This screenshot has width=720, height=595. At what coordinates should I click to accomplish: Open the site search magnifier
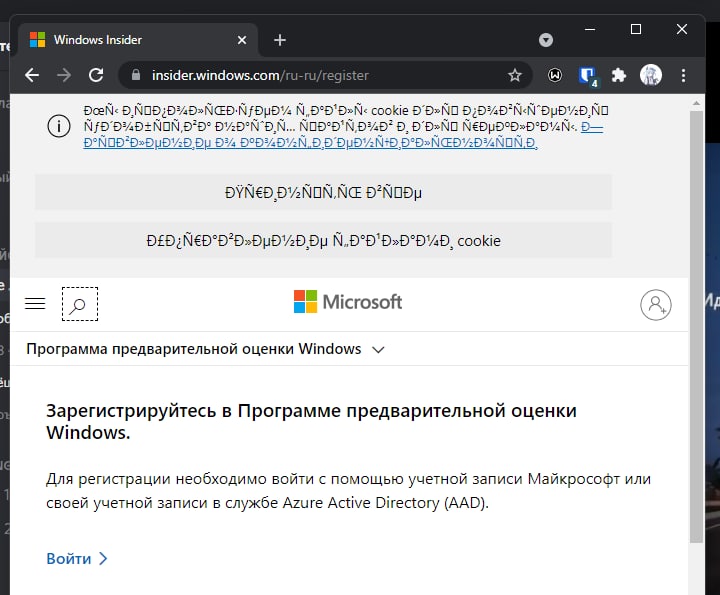(80, 304)
